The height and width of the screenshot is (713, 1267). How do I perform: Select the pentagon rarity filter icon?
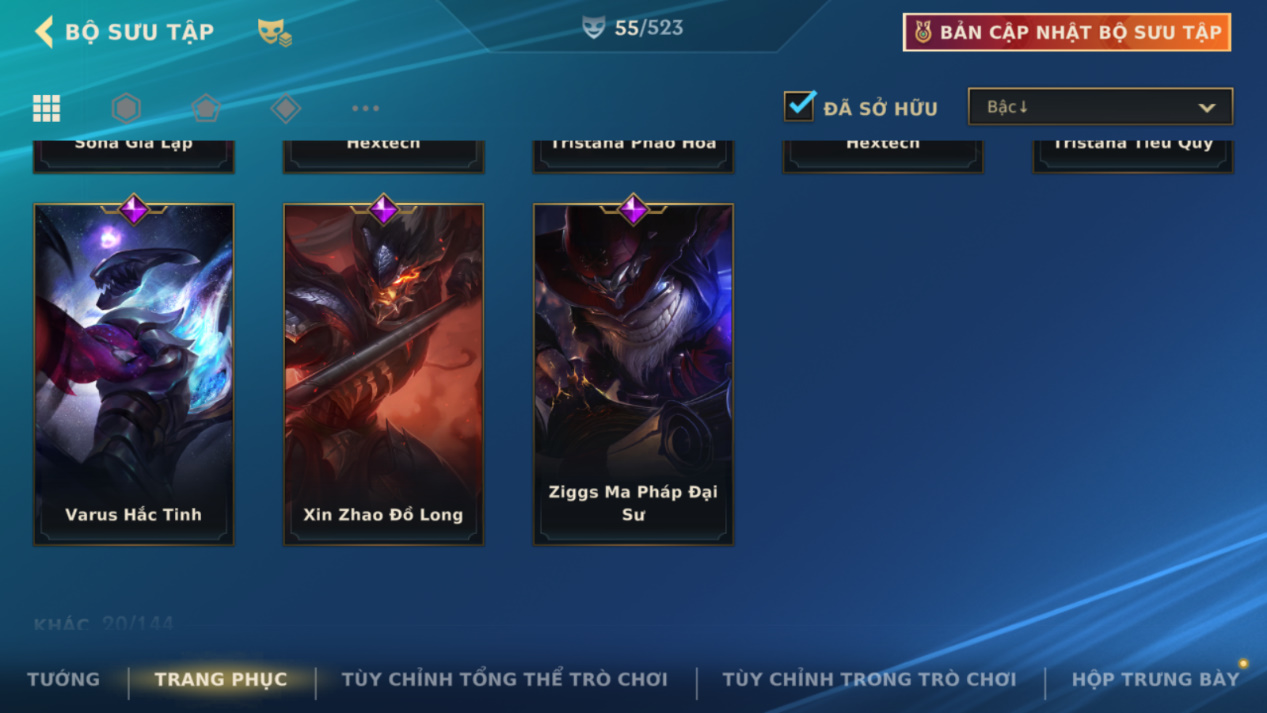pos(206,108)
